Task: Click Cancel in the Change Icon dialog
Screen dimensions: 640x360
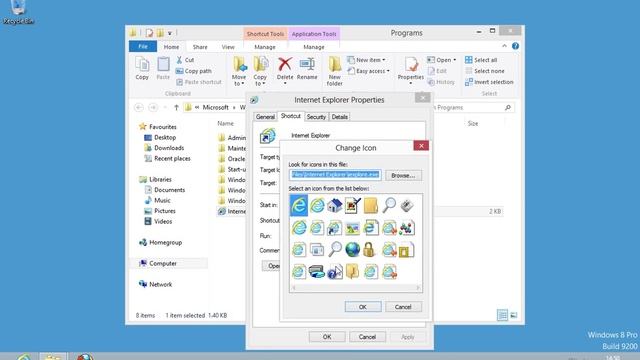Action: (x=403, y=307)
